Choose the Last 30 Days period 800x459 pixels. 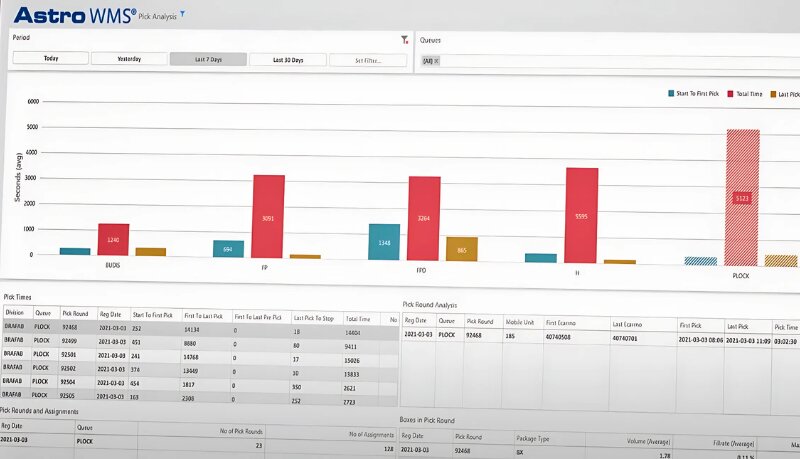pyautogui.click(x=287, y=59)
